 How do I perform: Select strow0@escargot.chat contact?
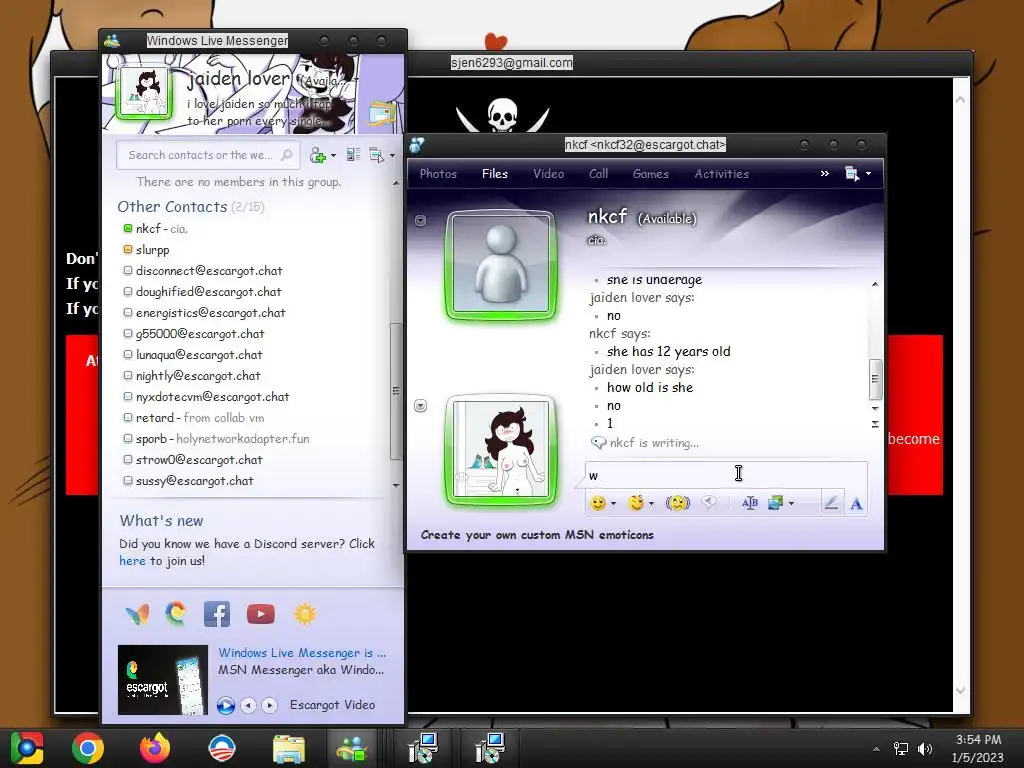tap(193, 459)
